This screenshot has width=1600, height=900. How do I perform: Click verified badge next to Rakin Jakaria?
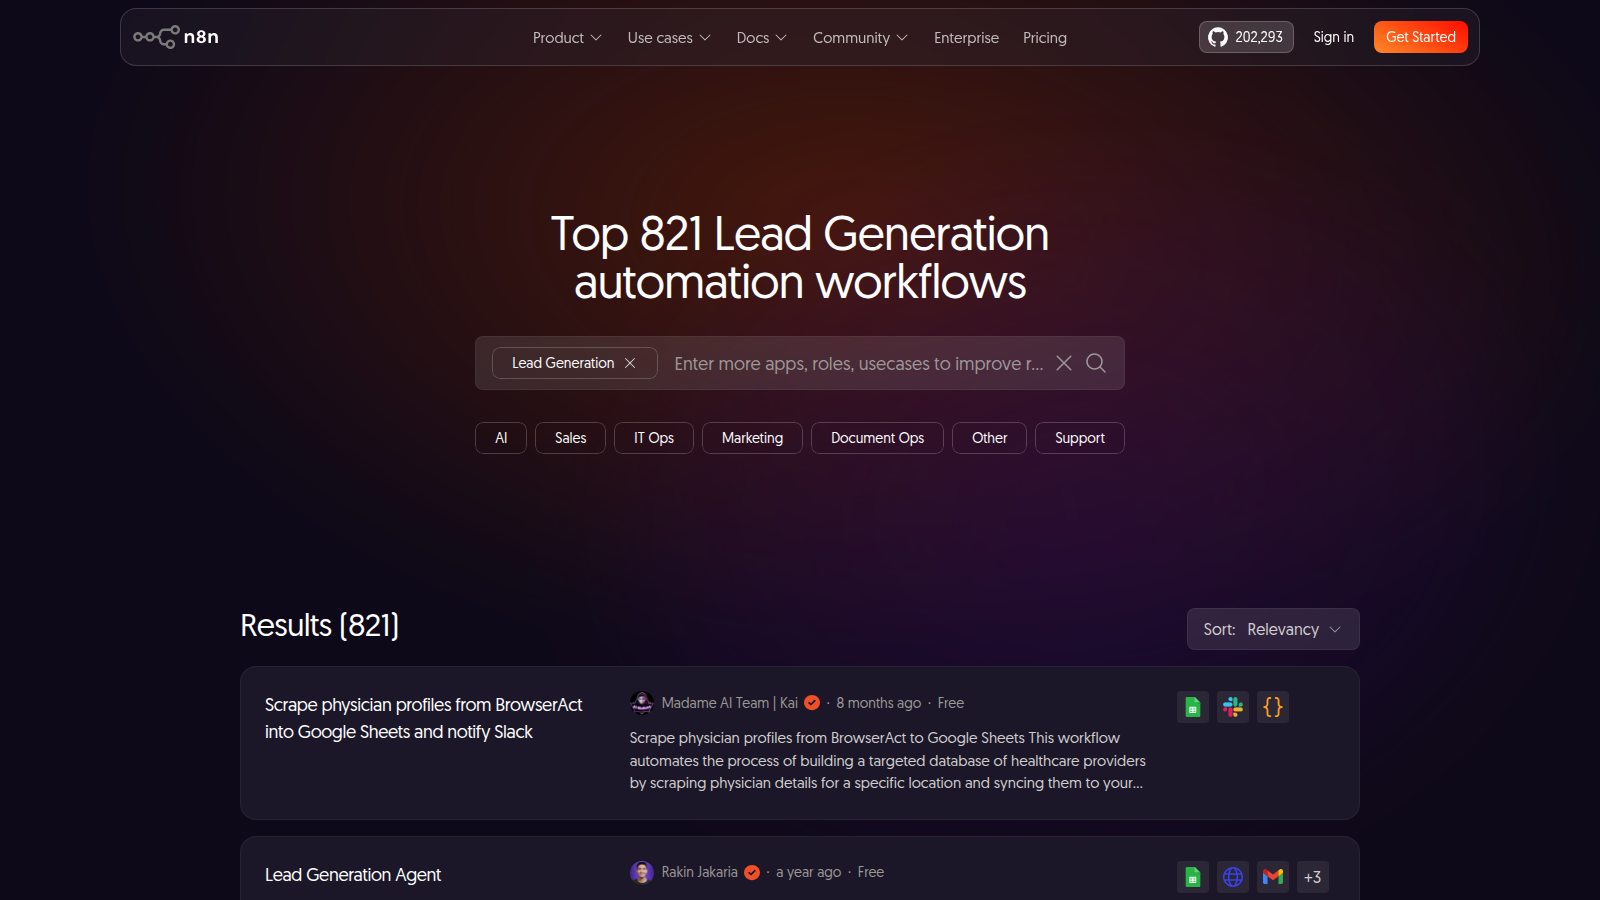[752, 872]
